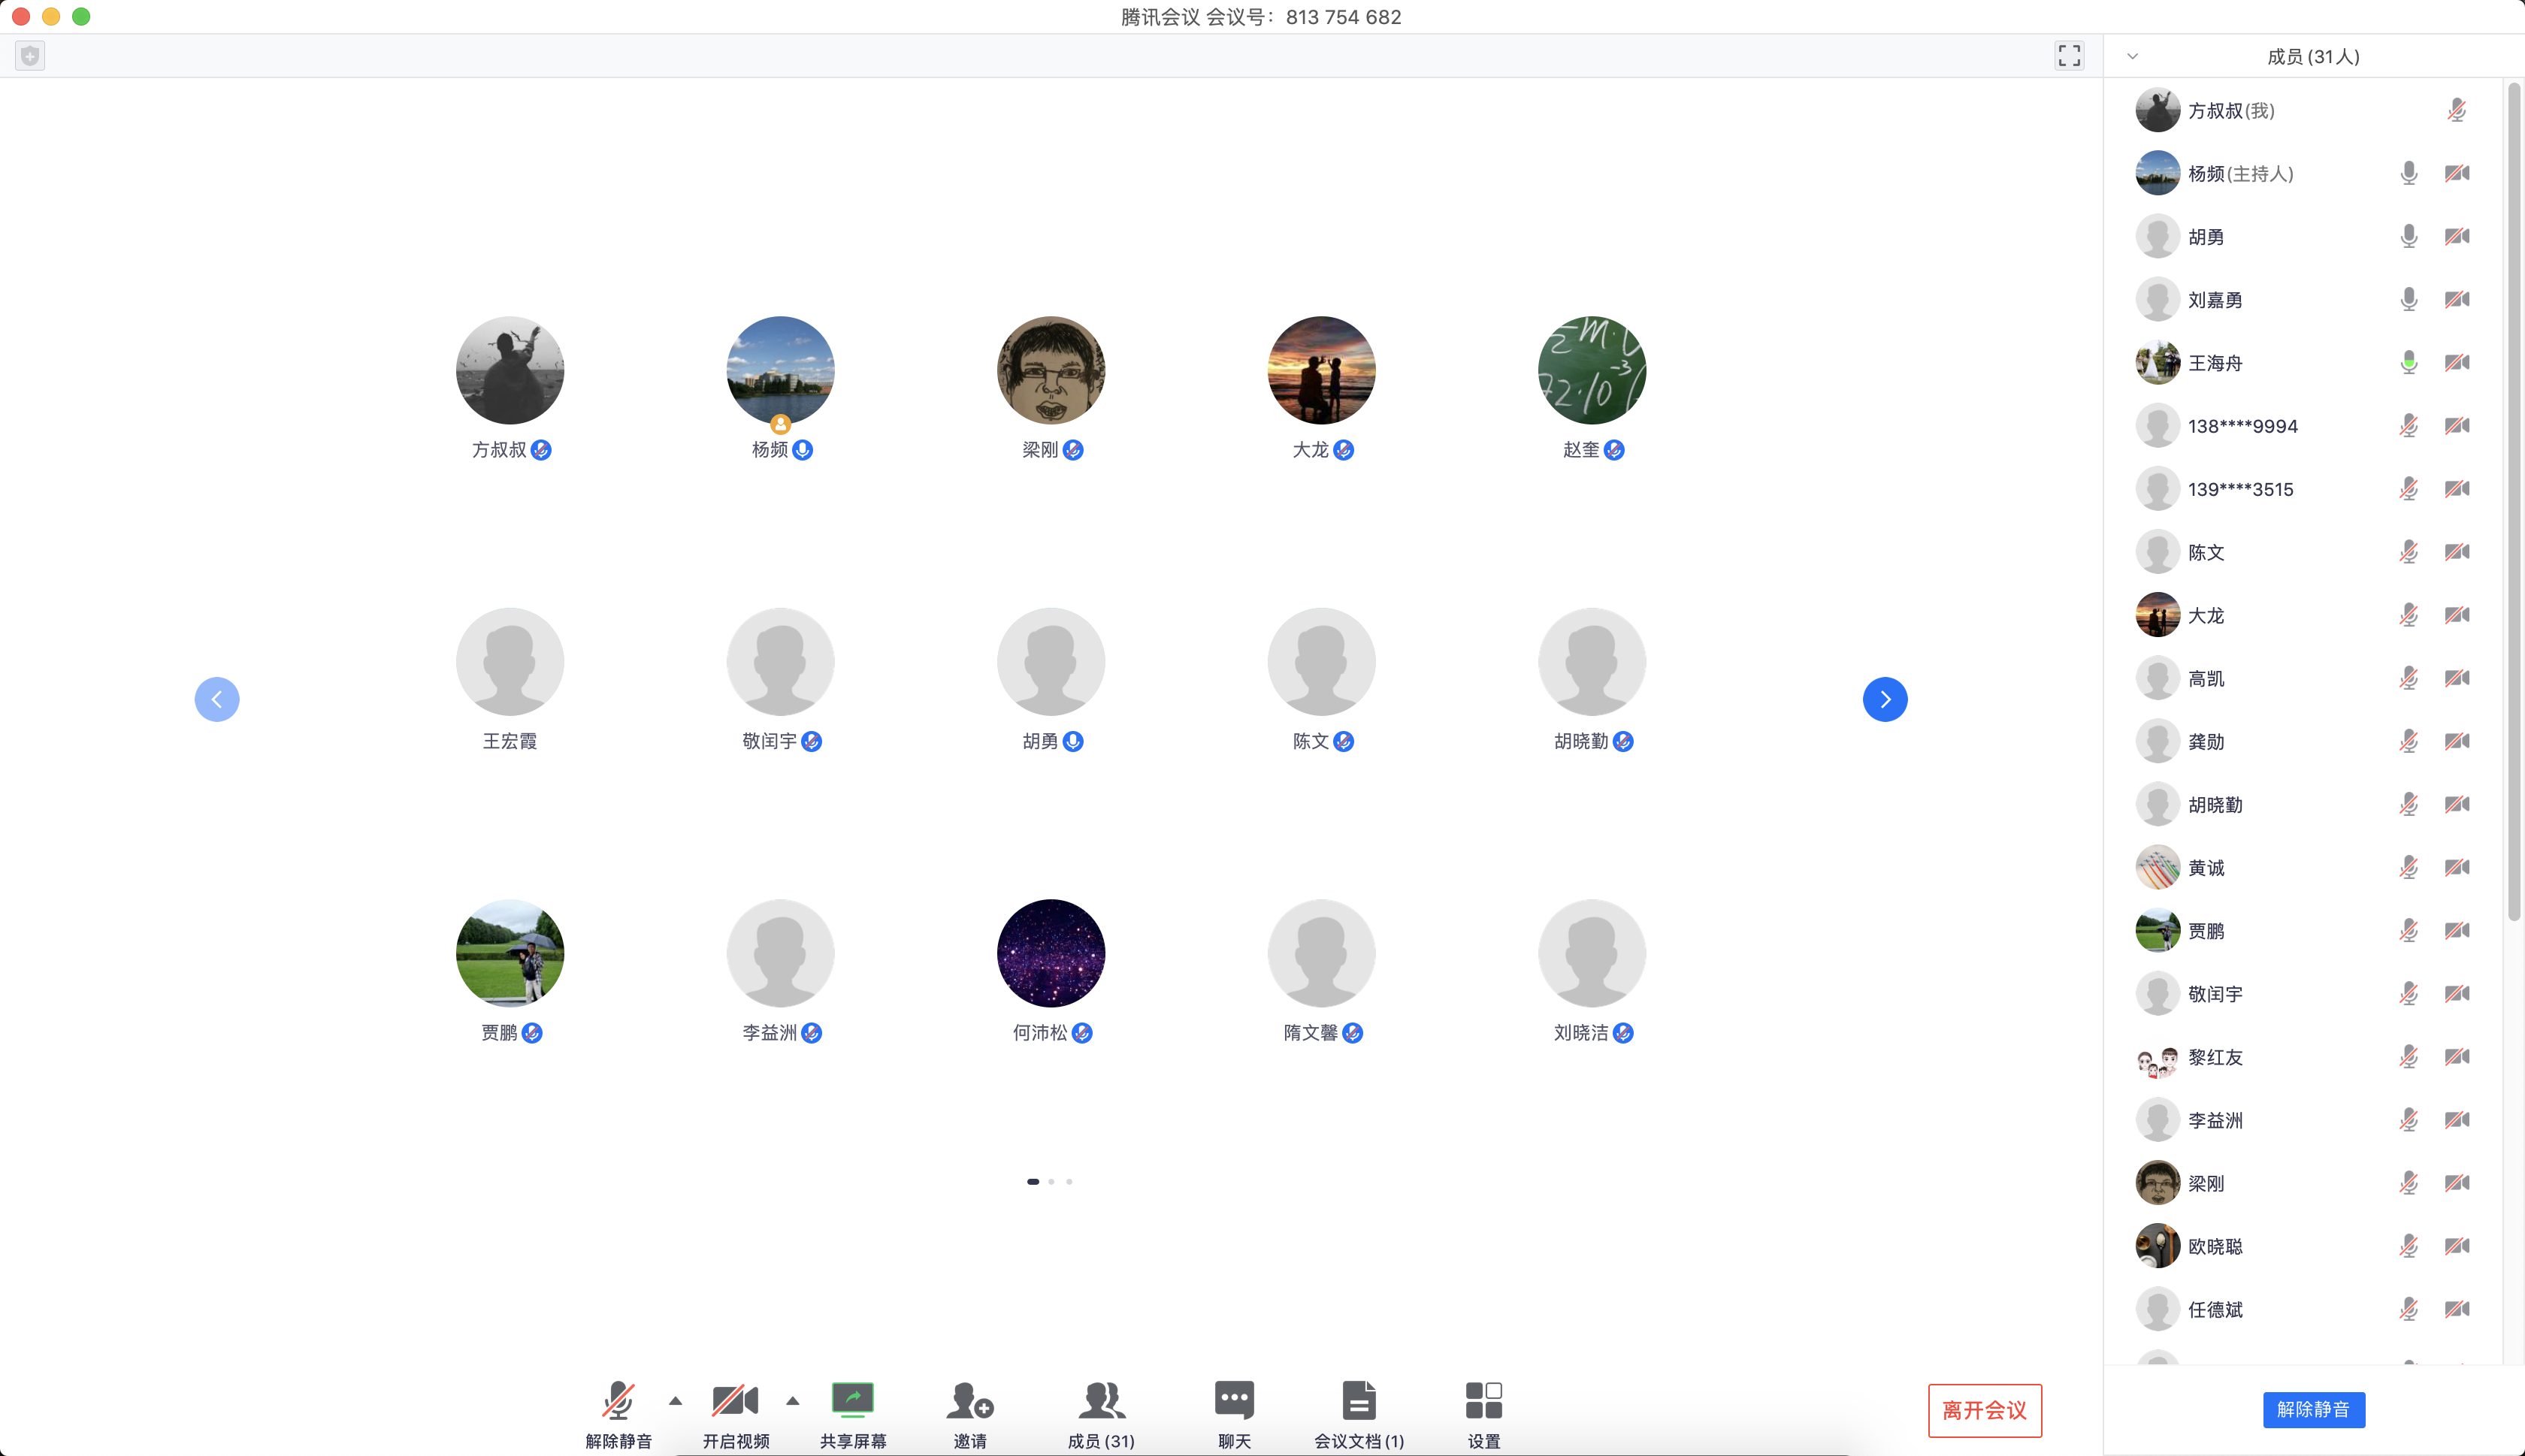This screenshot has height=1456, width=2525.
Task: Open Meeting Documents (会议文档) icon
Action: click(1358, 1401)
